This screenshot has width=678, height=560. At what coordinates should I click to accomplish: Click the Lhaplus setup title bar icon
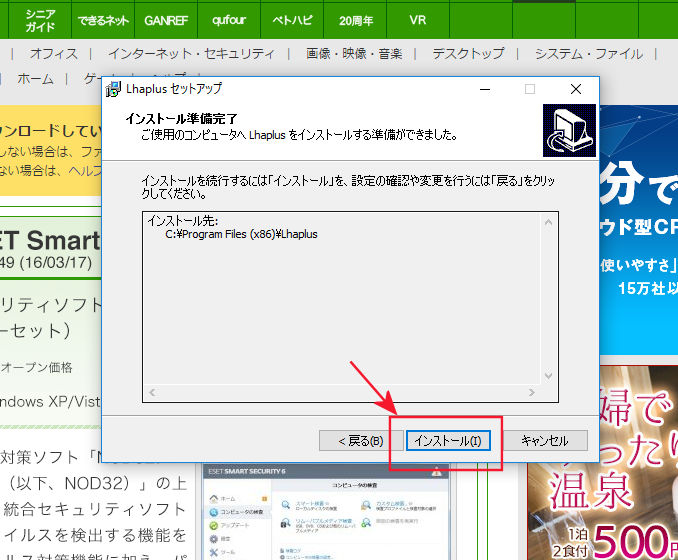[x=113, y=89]
